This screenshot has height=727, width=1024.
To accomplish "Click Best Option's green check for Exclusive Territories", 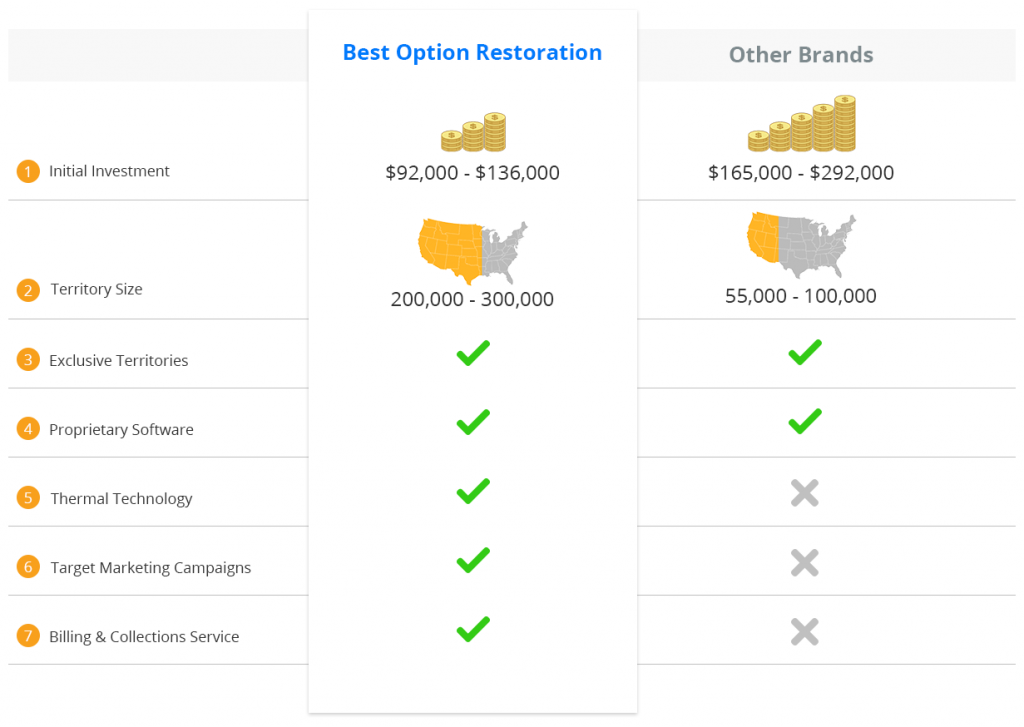I will (473, 353).
